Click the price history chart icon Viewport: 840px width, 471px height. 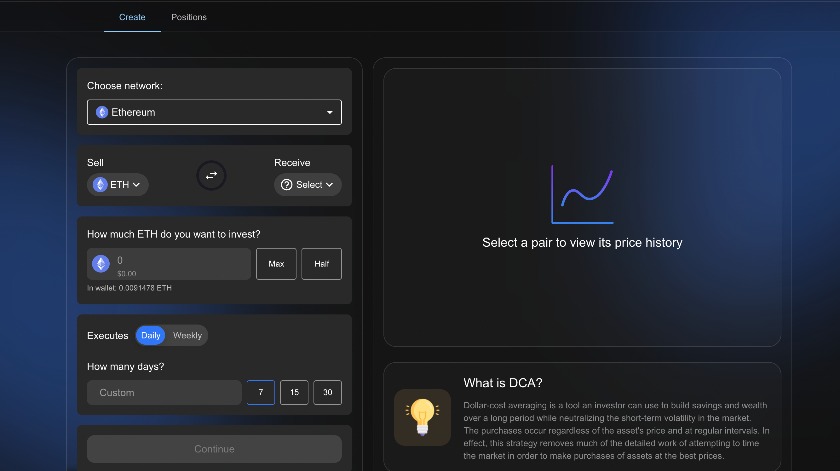tap(582, 195)
